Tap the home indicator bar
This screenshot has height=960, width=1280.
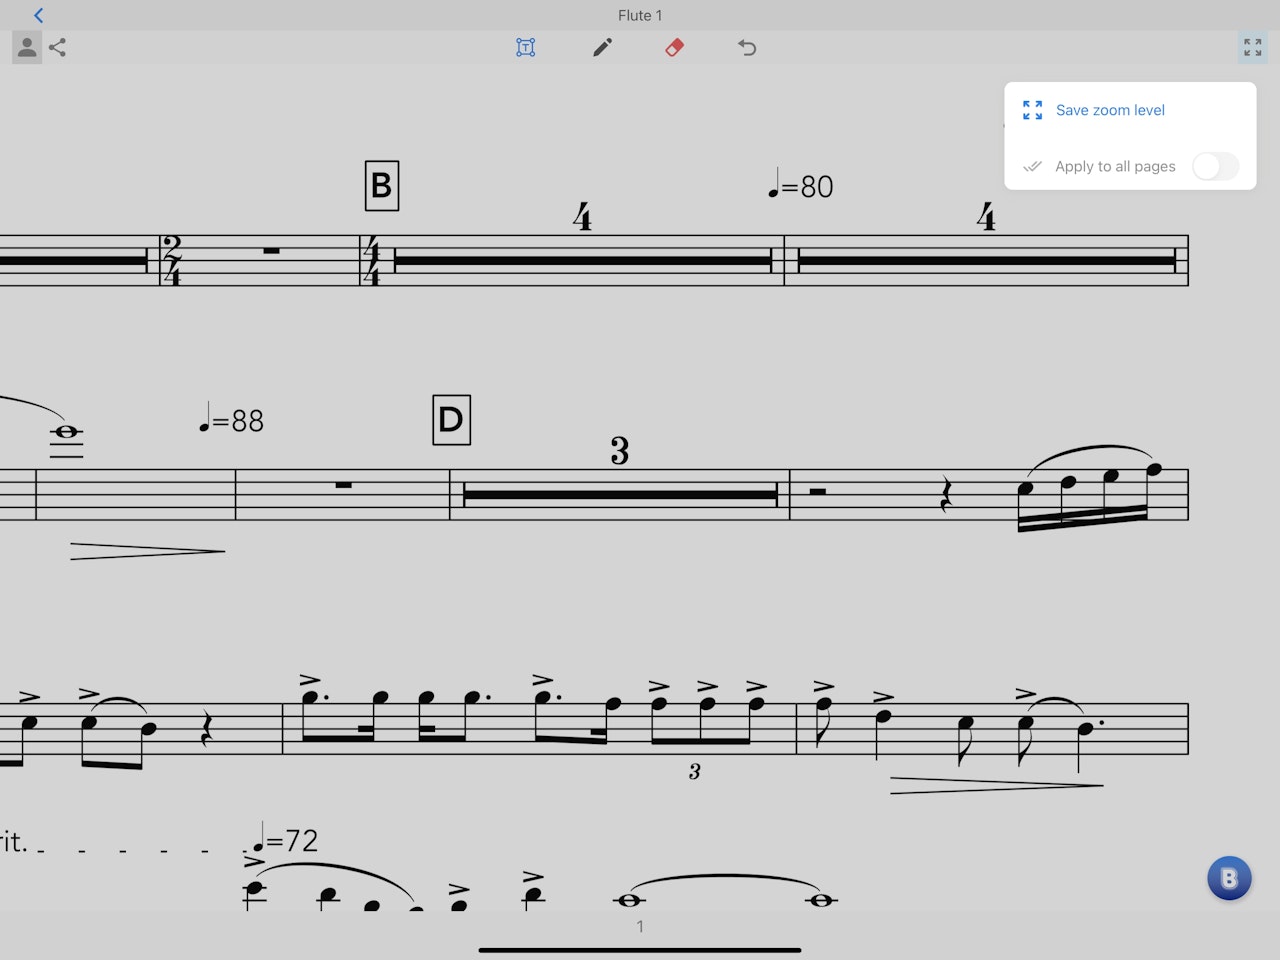[x=640, y=950]
